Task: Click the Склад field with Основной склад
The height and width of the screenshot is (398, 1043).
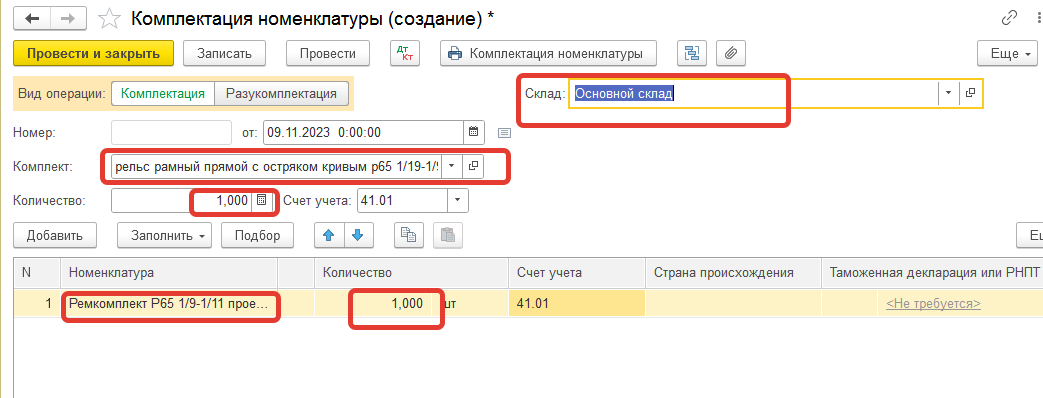Action: tap(753, 94)
